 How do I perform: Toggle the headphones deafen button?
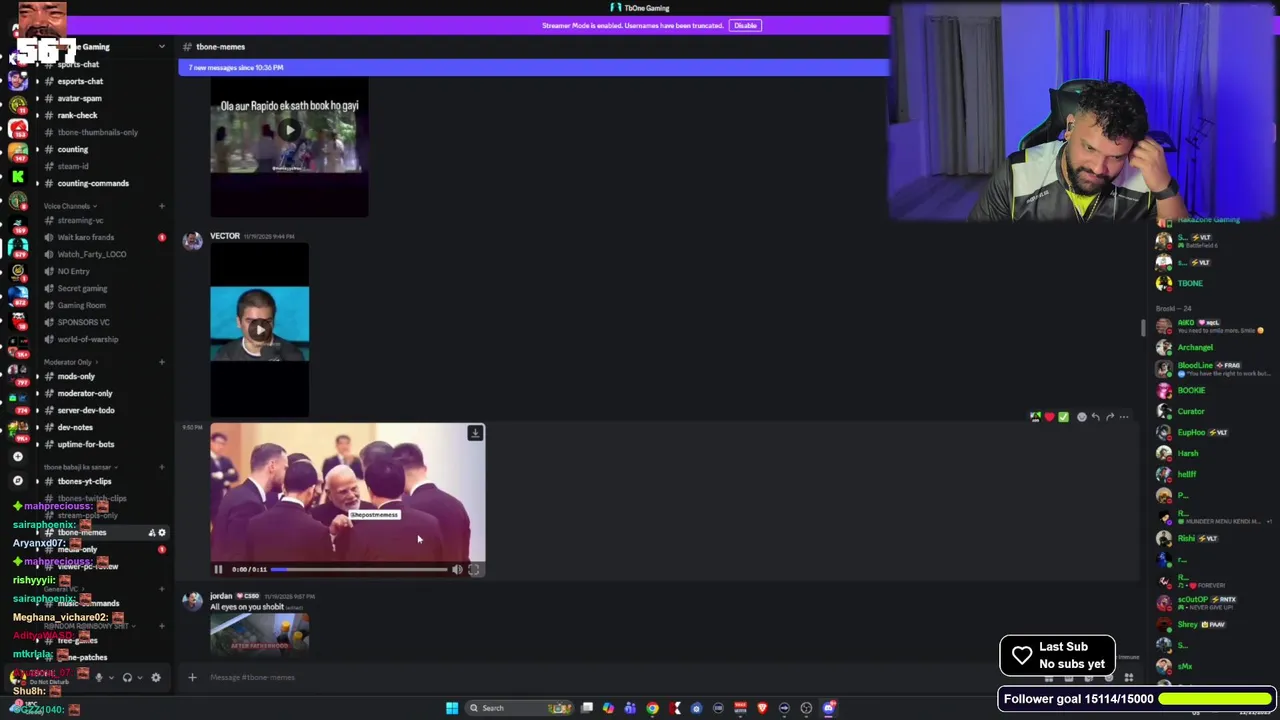(127, 677)
